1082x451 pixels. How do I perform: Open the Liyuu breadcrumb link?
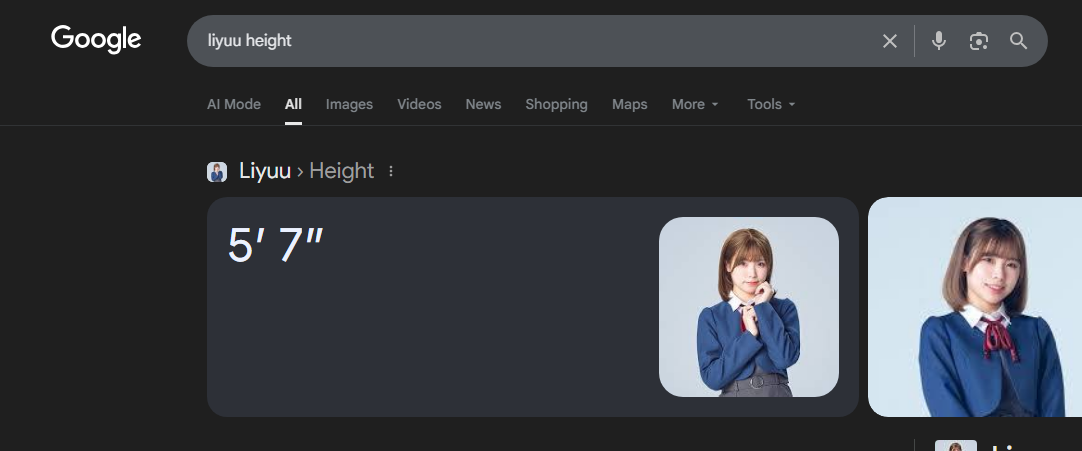[264, 170]
